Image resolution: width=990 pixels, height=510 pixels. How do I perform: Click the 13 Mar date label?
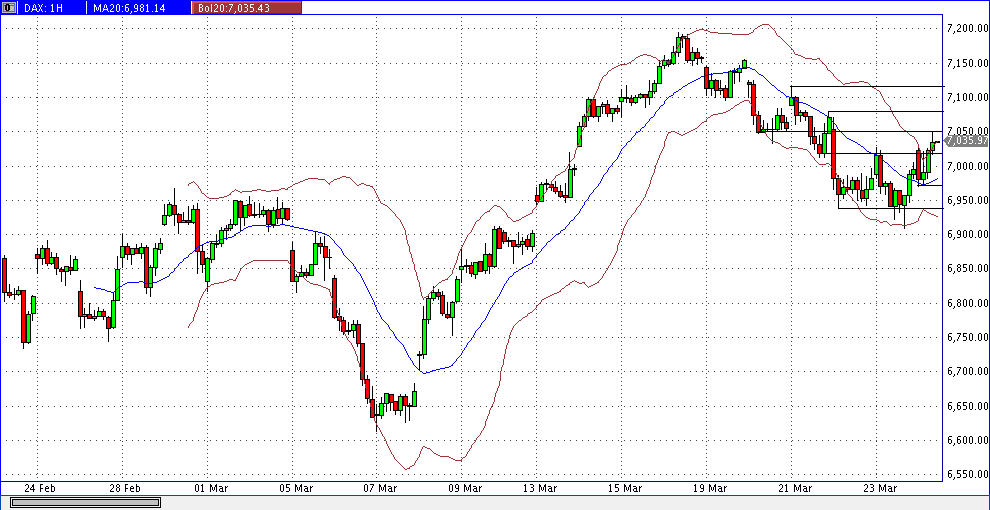540,488
